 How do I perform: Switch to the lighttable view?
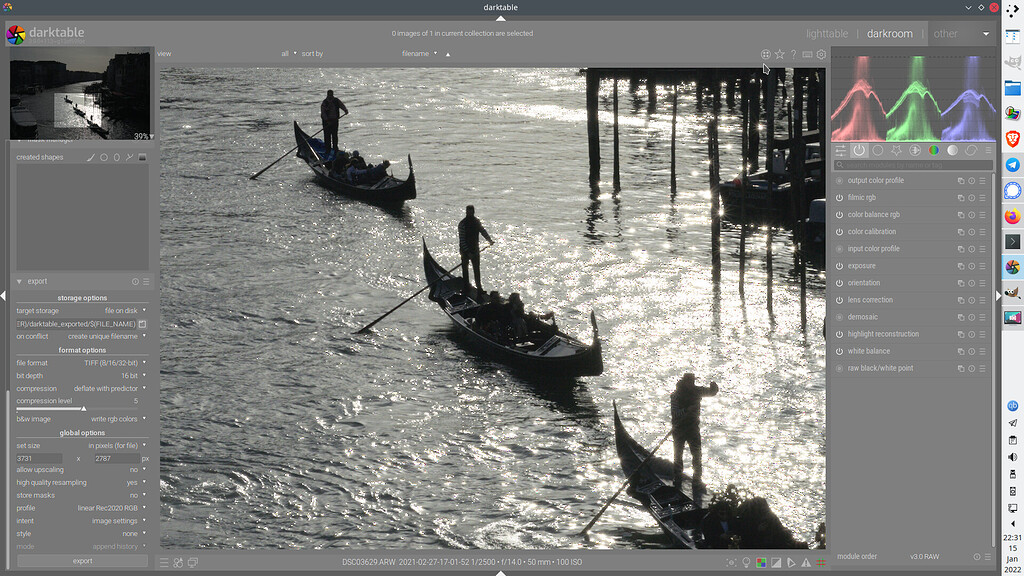tap(826, 33)
